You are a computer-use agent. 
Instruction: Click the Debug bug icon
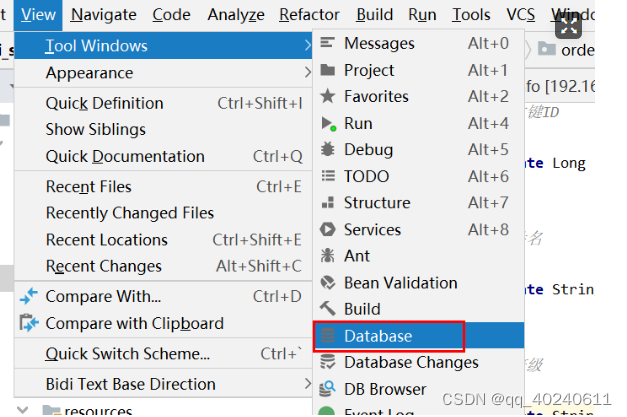(327, 149)
